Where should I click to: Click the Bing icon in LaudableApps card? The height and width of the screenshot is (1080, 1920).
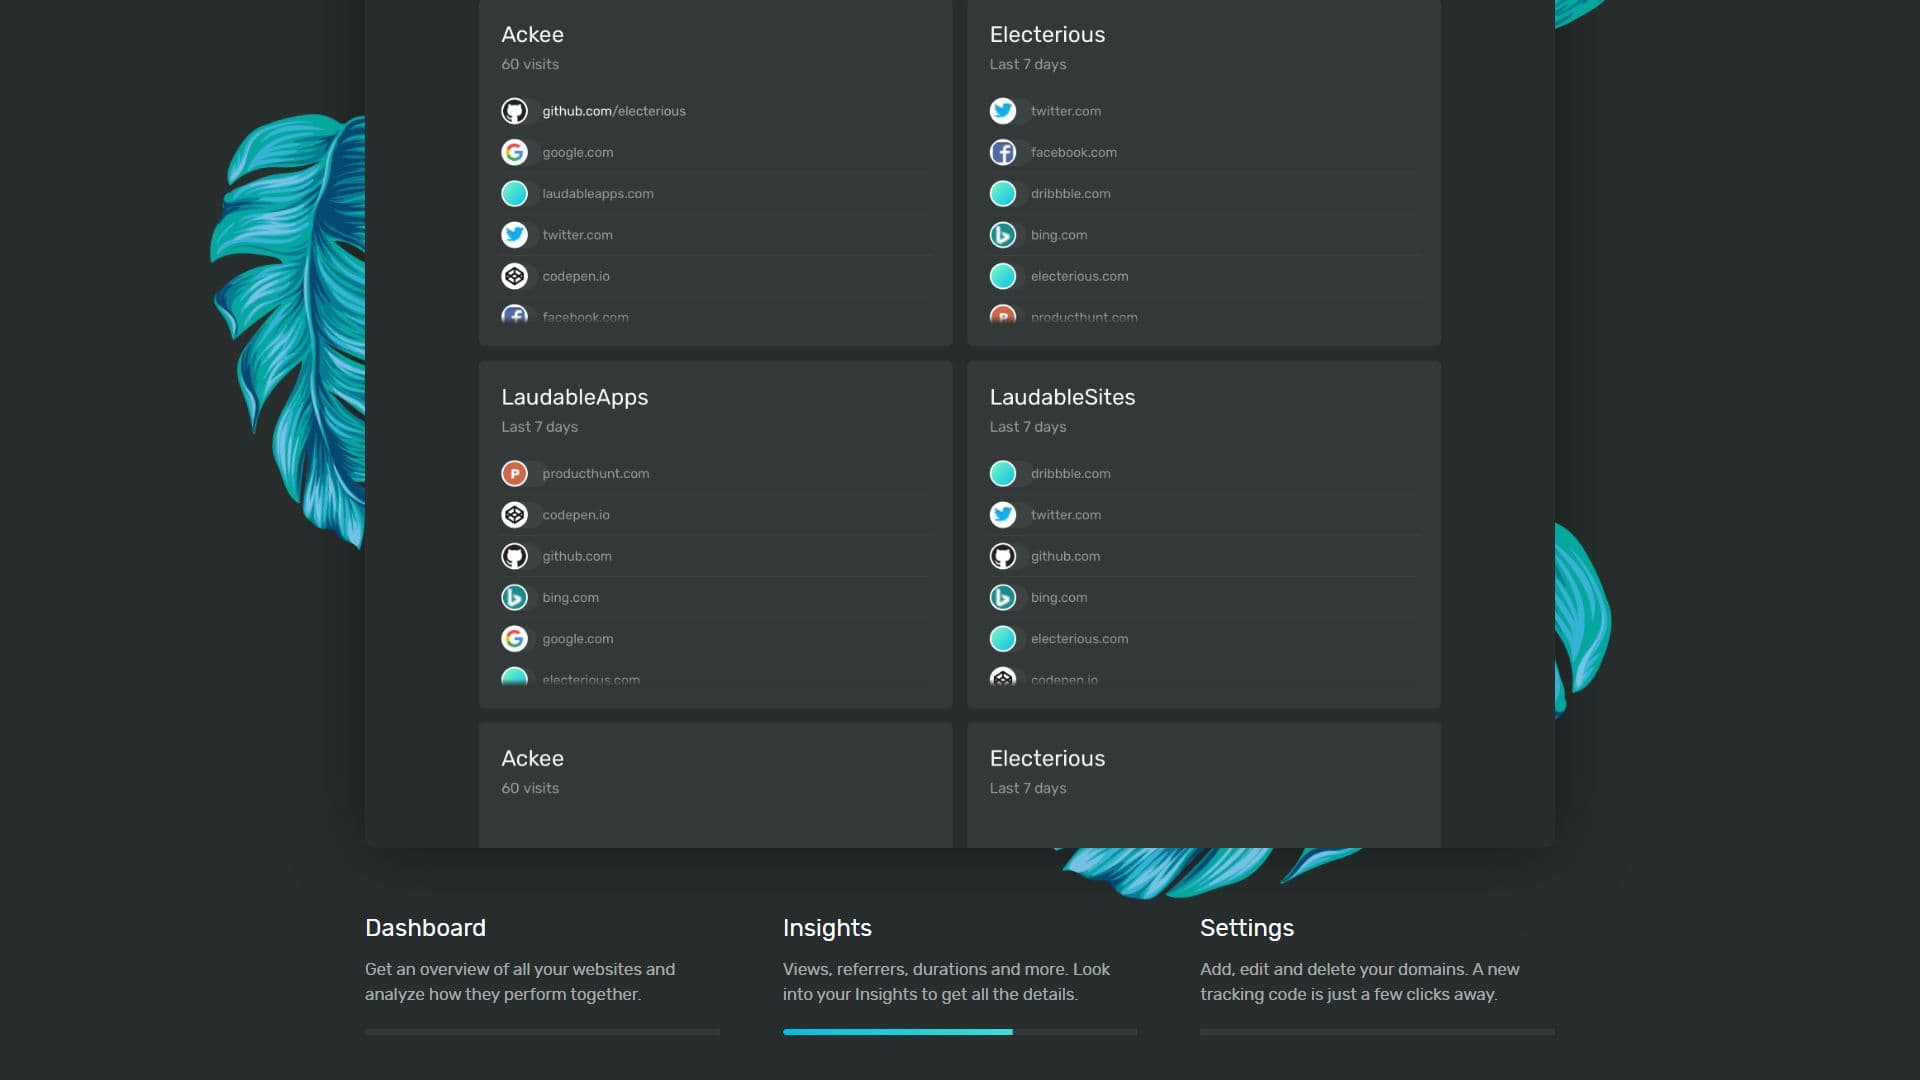[514, 597]
